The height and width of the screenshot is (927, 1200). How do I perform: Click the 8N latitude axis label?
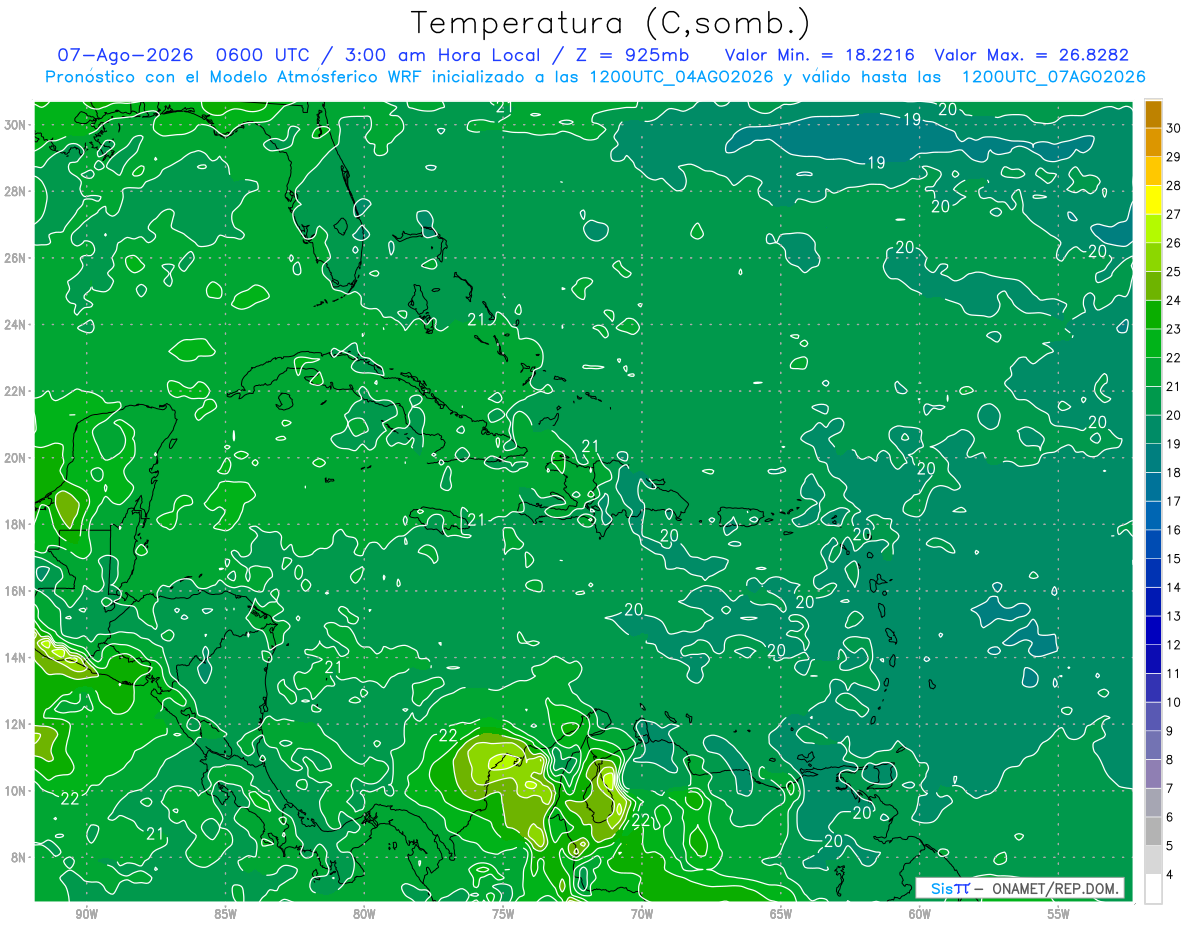tap(20, 857)
